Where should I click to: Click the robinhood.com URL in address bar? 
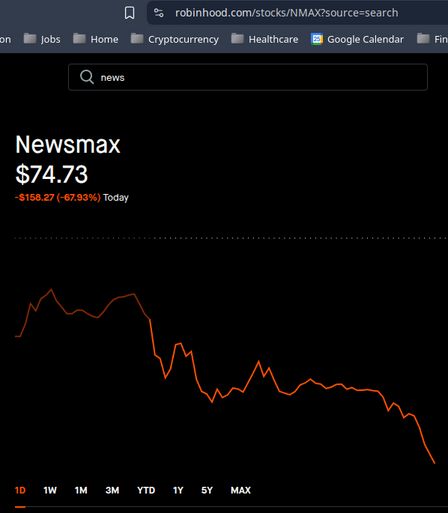point(286,13)
